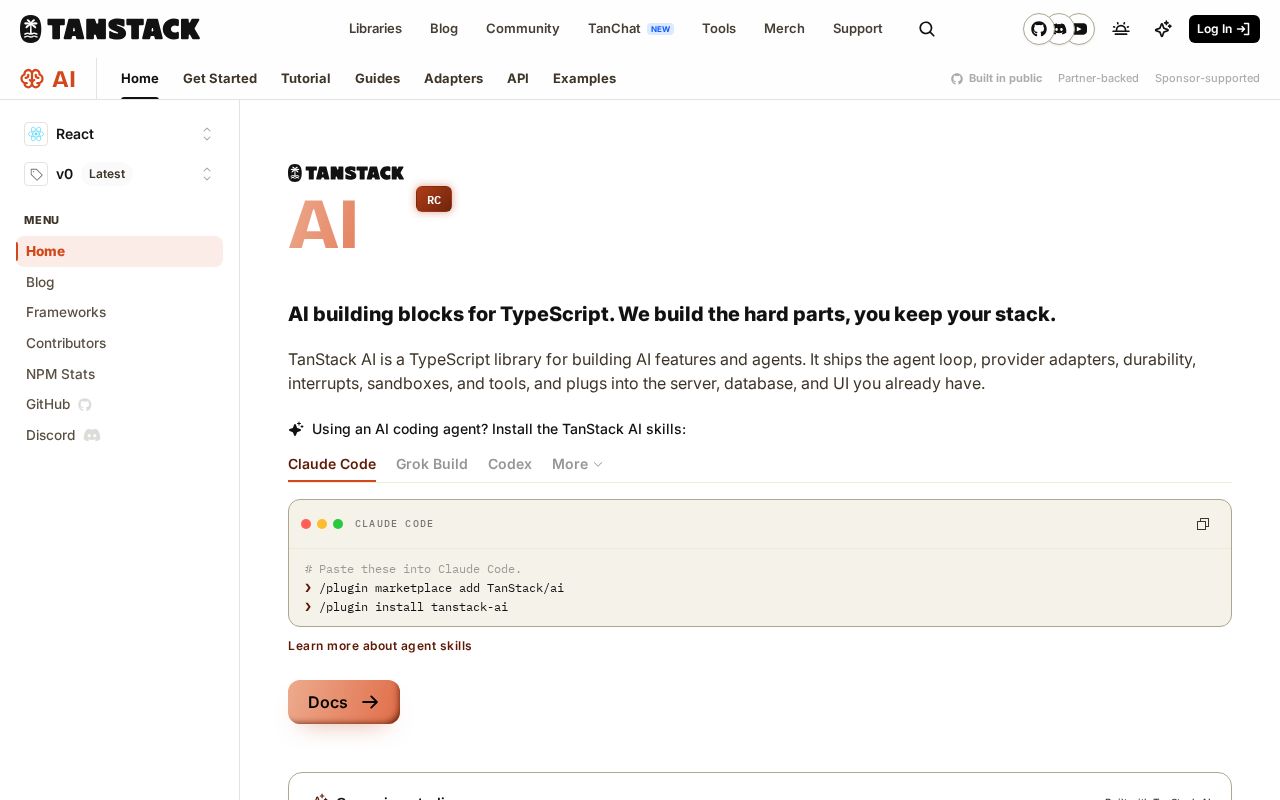Screen dimensions: 1280x800
Task: Open the API tab
Action: coord(518,78)
